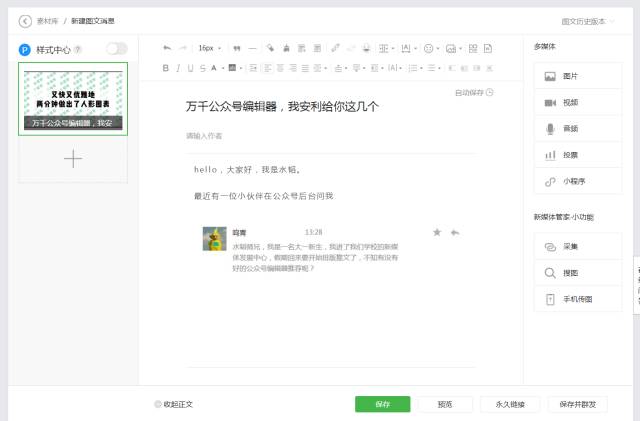This screenshot has width=640, height=421.
Task: Click the 自动保存 clock icon
Action: (489, 92)
